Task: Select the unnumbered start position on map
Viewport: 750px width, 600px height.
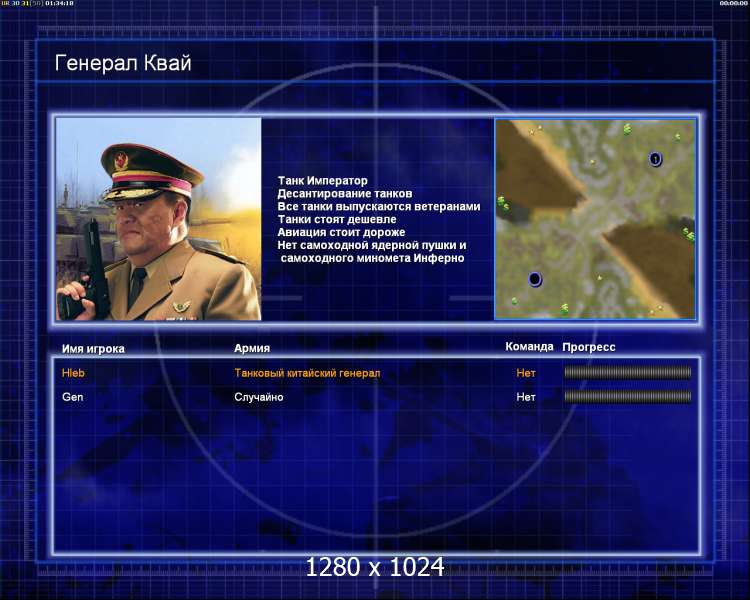Action: click(535, 279)
